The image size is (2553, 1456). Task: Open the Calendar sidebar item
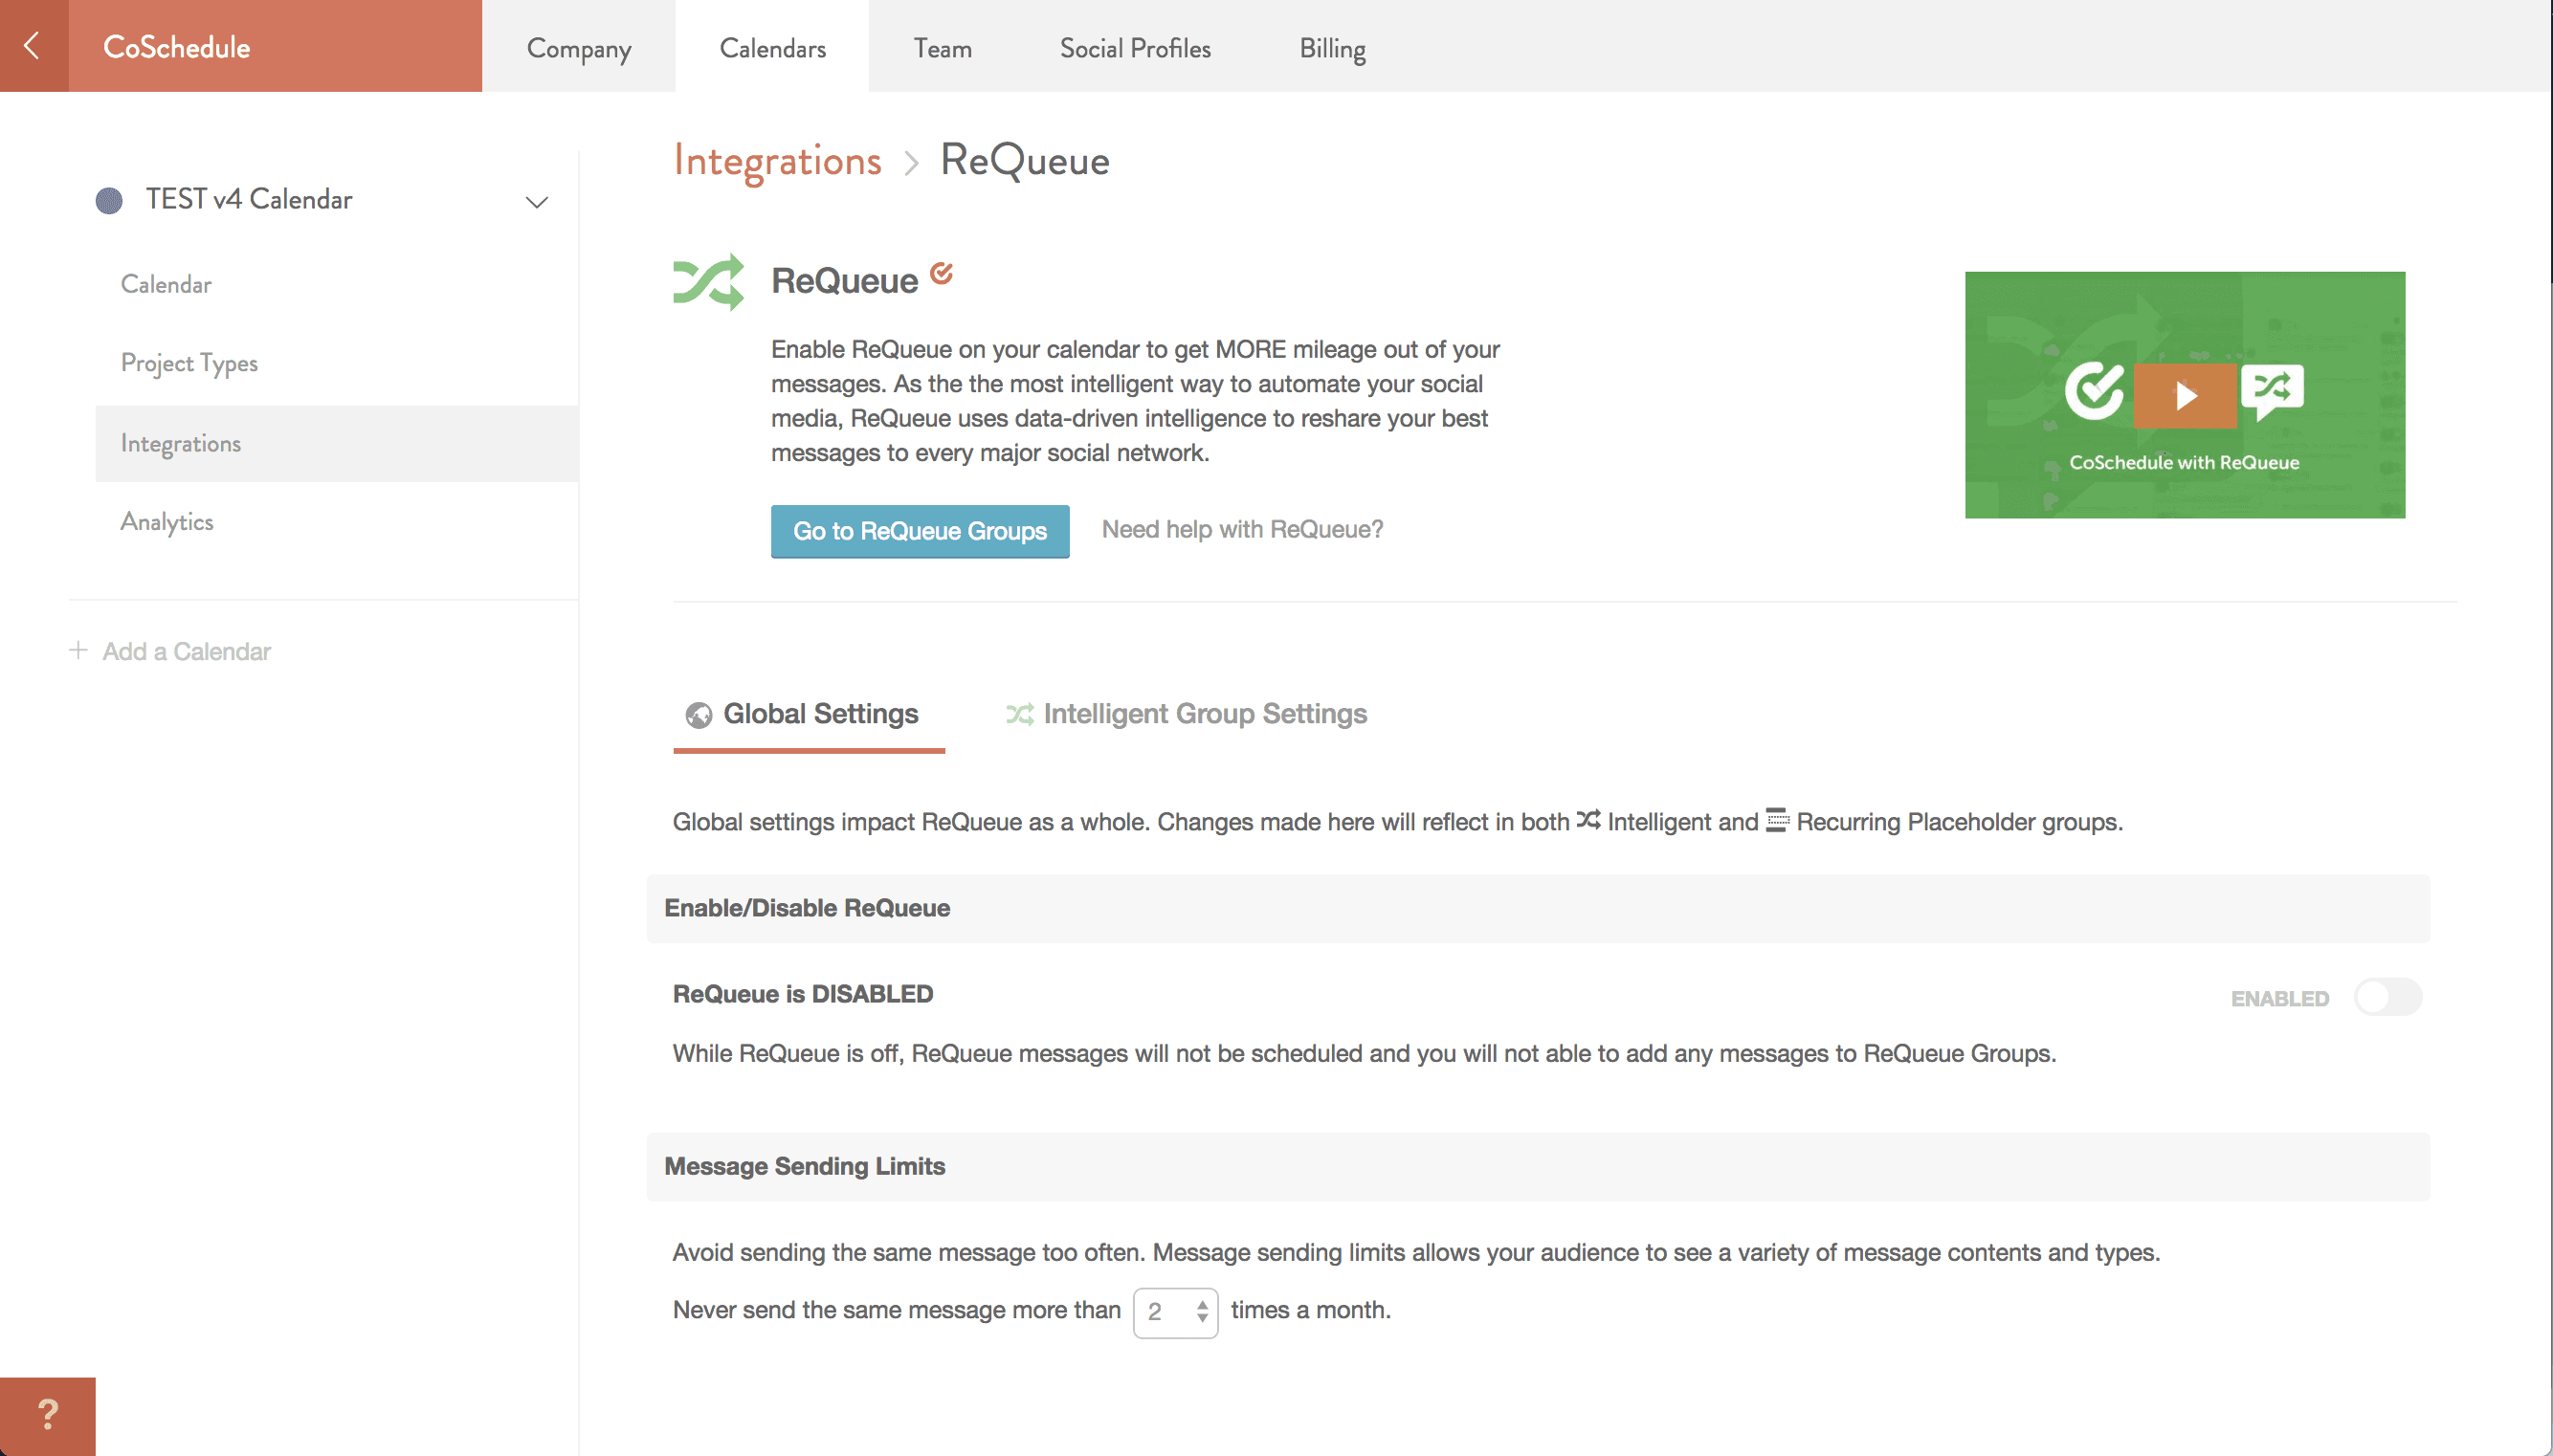click(166, 284)
